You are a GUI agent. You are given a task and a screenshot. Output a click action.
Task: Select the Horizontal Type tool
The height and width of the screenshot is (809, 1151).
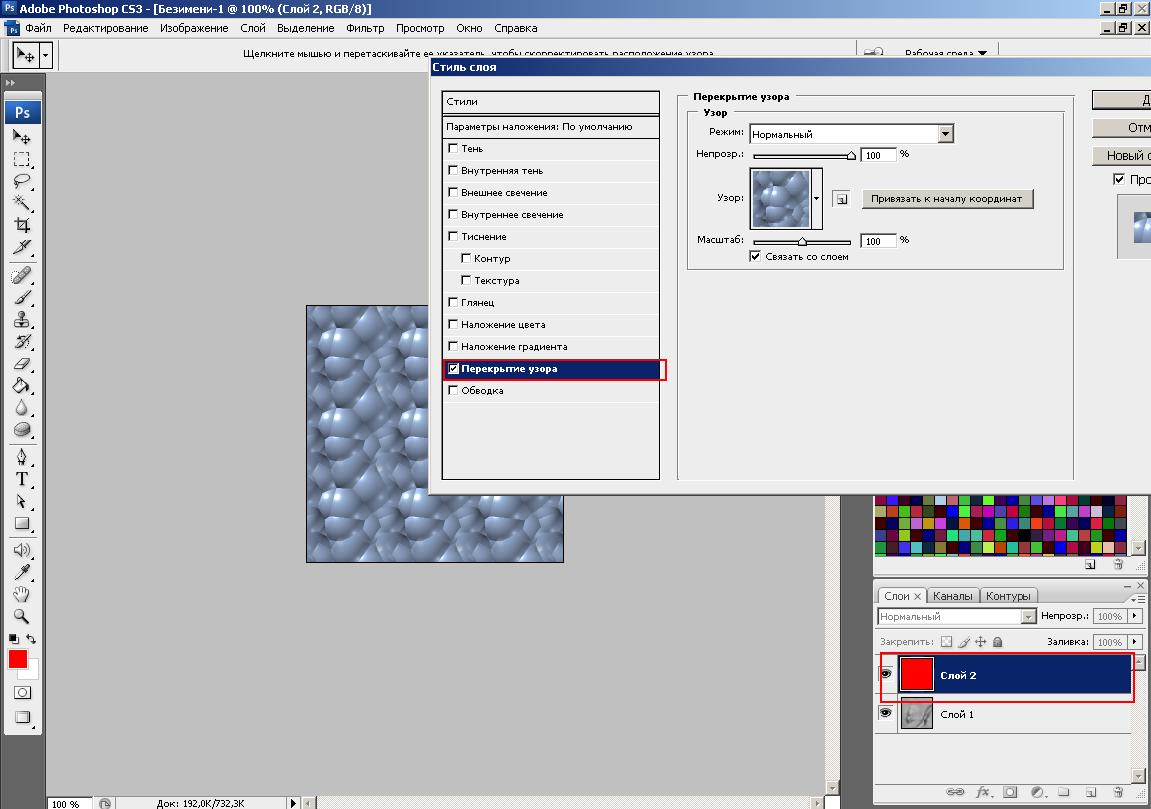[x=22, y=479]
